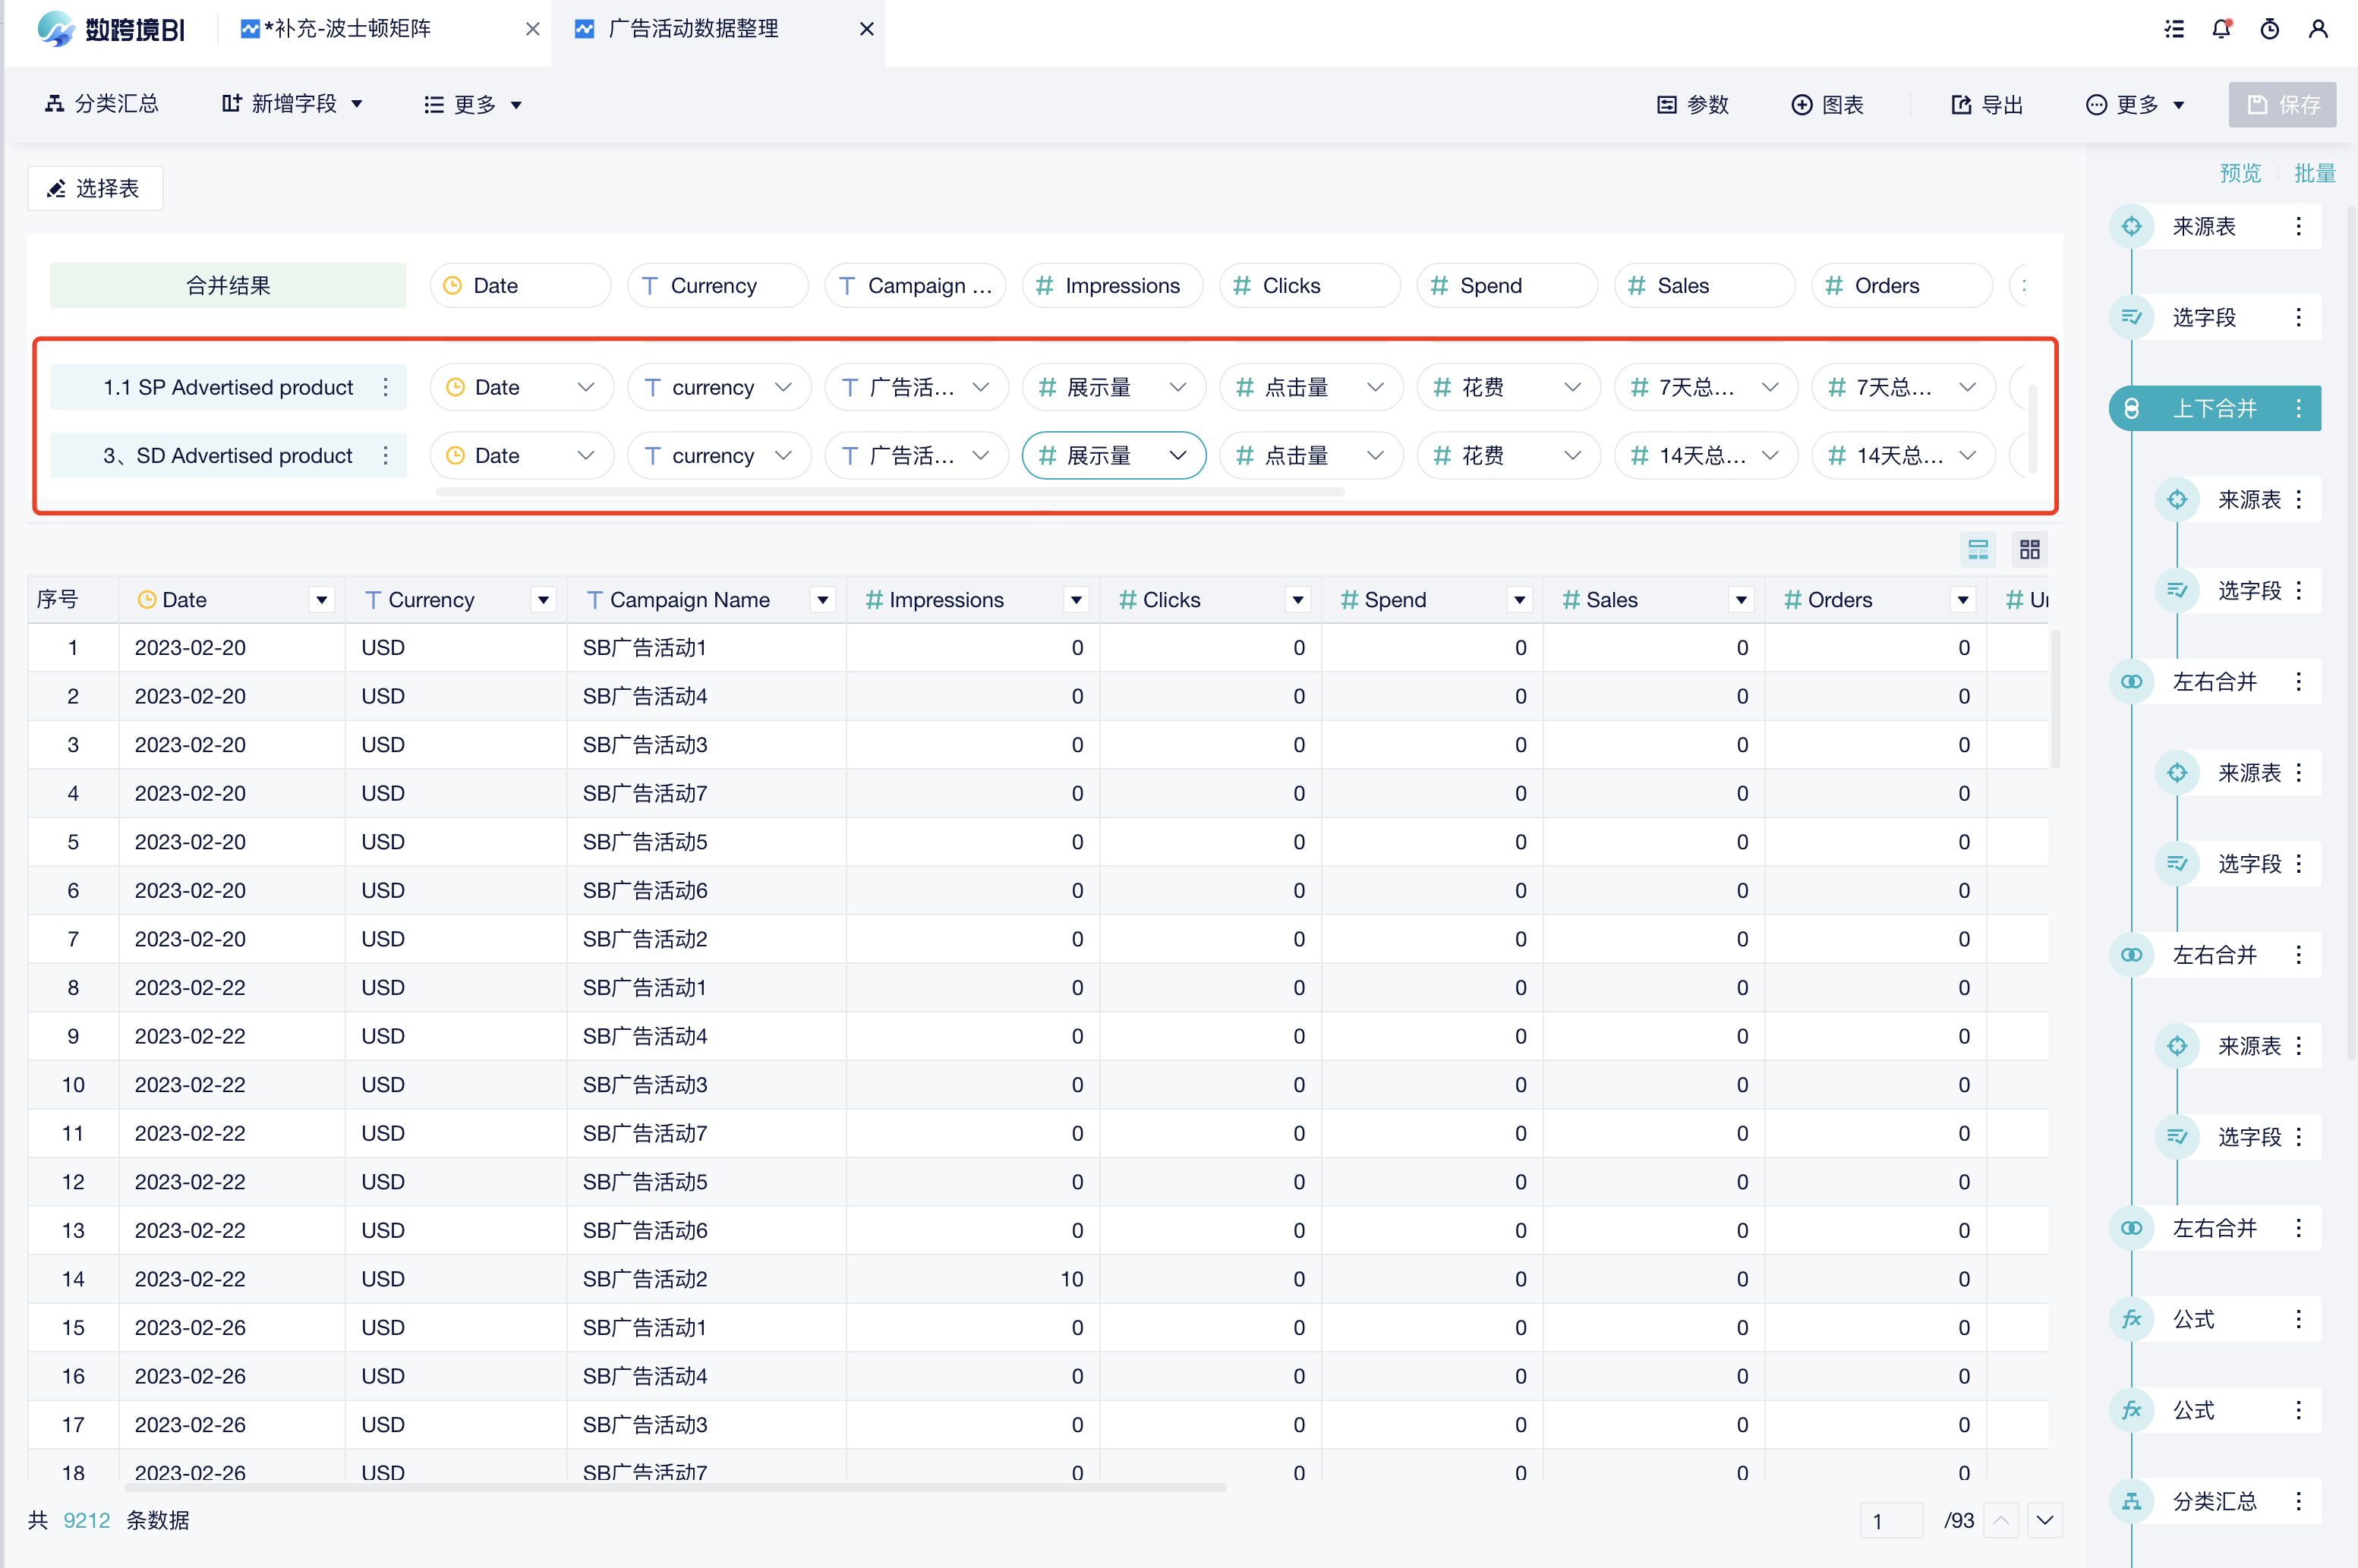Click the 9212 total record count
The height and width of the screenshot is (1568, 2358).
pos(87,1520)
